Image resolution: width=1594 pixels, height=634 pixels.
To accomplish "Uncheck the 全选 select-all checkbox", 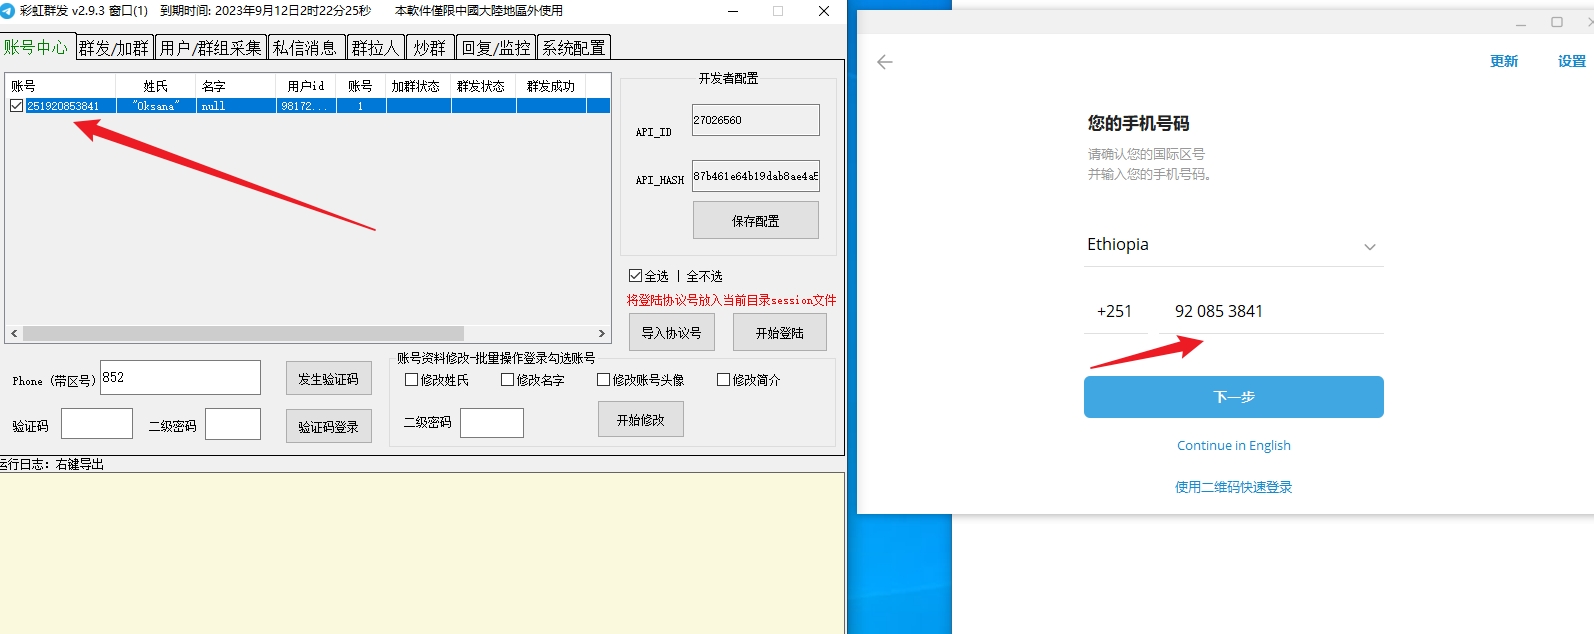I will coord(635,276).
